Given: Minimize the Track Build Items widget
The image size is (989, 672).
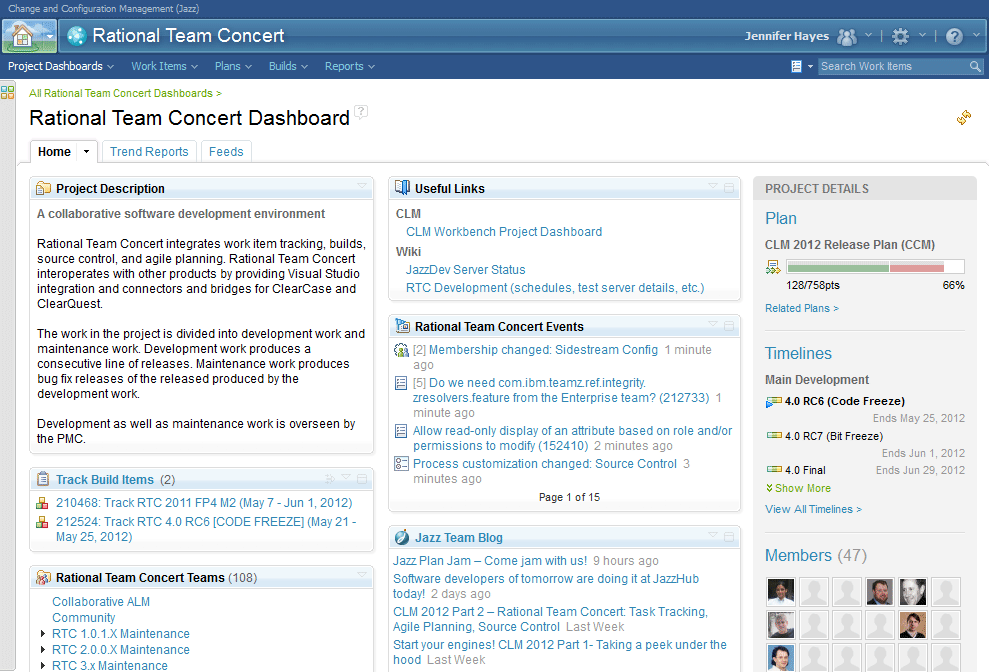Looking at the screenshot, I should [x=362, y=479].
